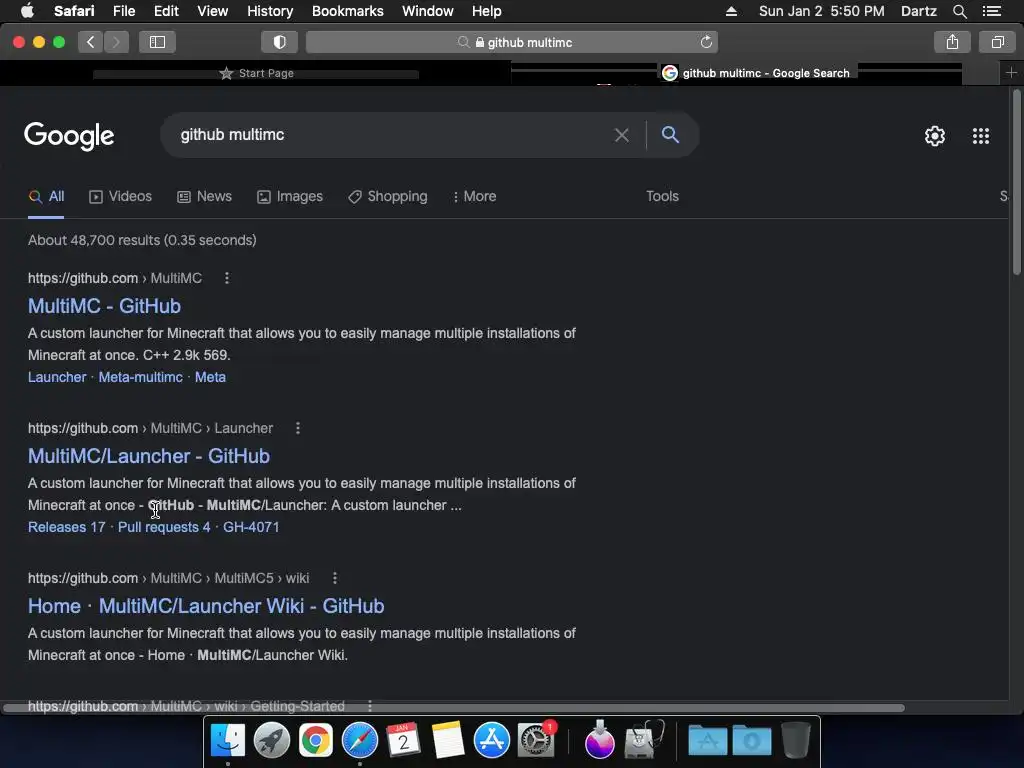Expand the More search filters menu
The width and height of the screenshot is (1024, 768).
click(475, 197)
